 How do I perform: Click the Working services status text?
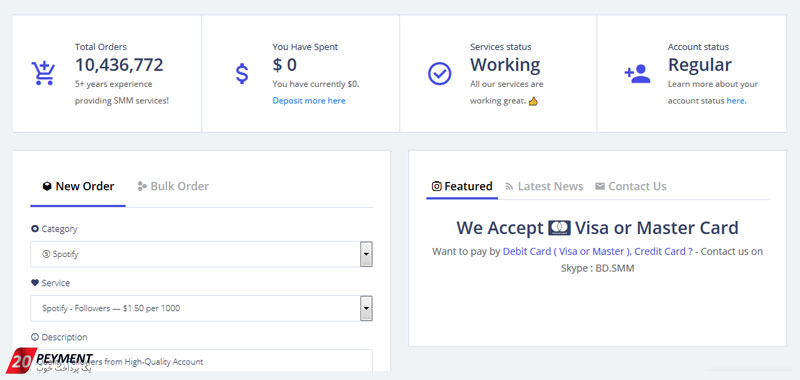[x=505, y=65]
